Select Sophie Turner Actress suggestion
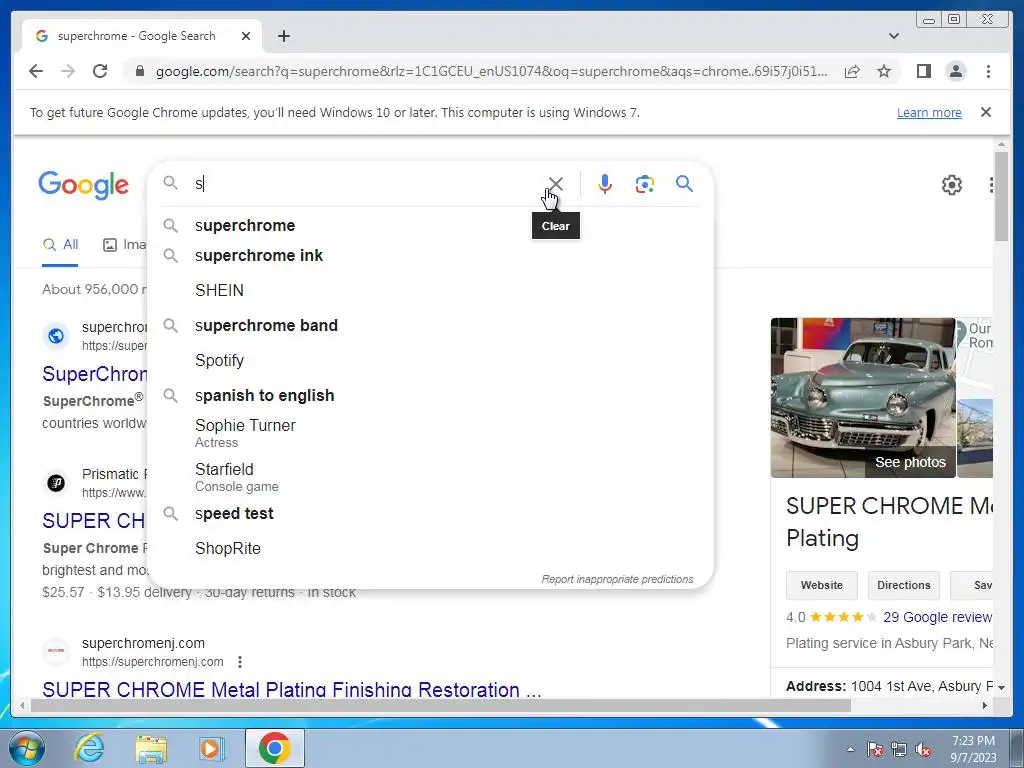Viewport: 1024px width, 768px height. pos(431,433)
